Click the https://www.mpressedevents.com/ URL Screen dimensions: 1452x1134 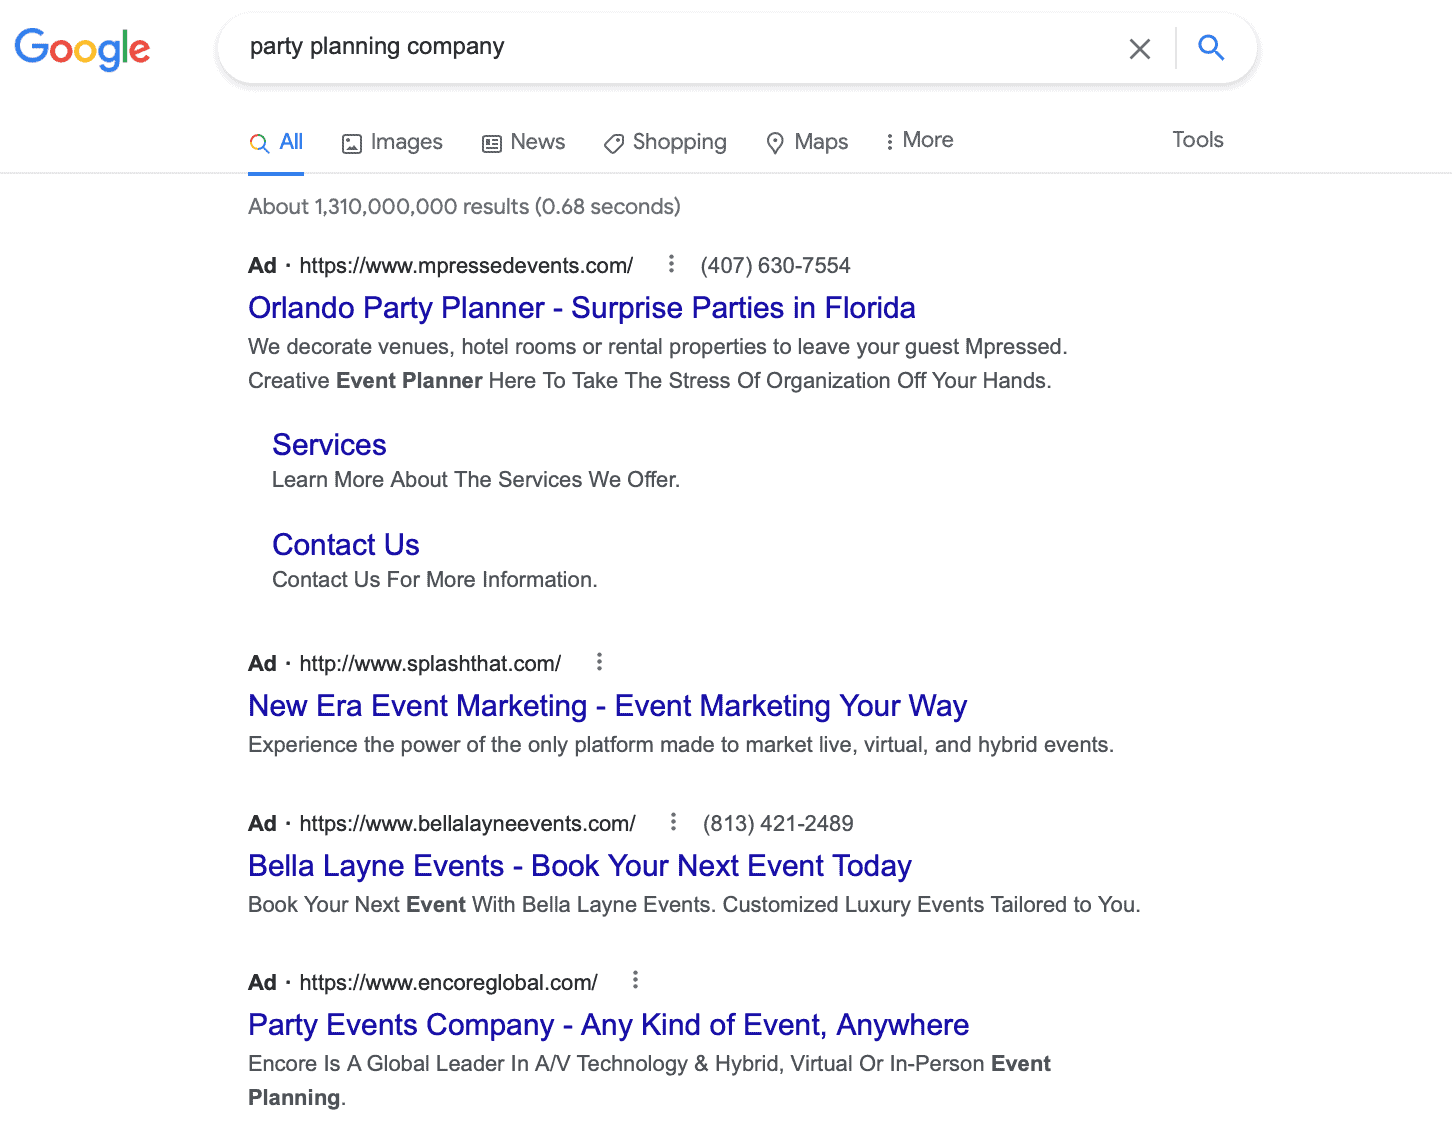point(466,266)
